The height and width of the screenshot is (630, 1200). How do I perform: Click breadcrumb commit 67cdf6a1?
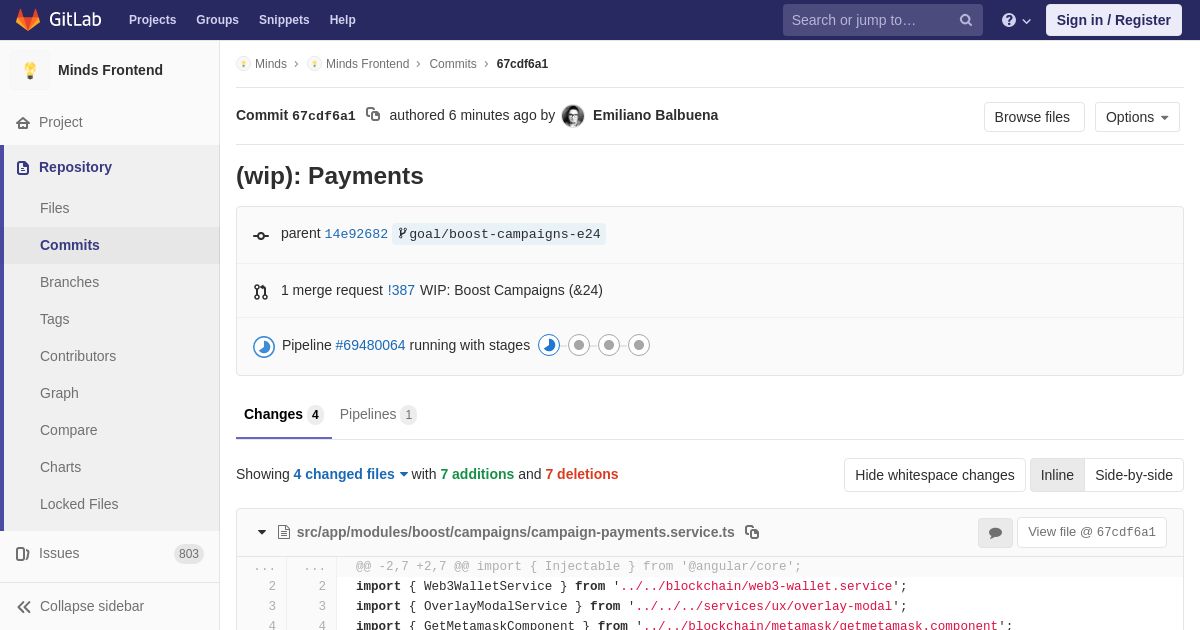pos(522,64)
